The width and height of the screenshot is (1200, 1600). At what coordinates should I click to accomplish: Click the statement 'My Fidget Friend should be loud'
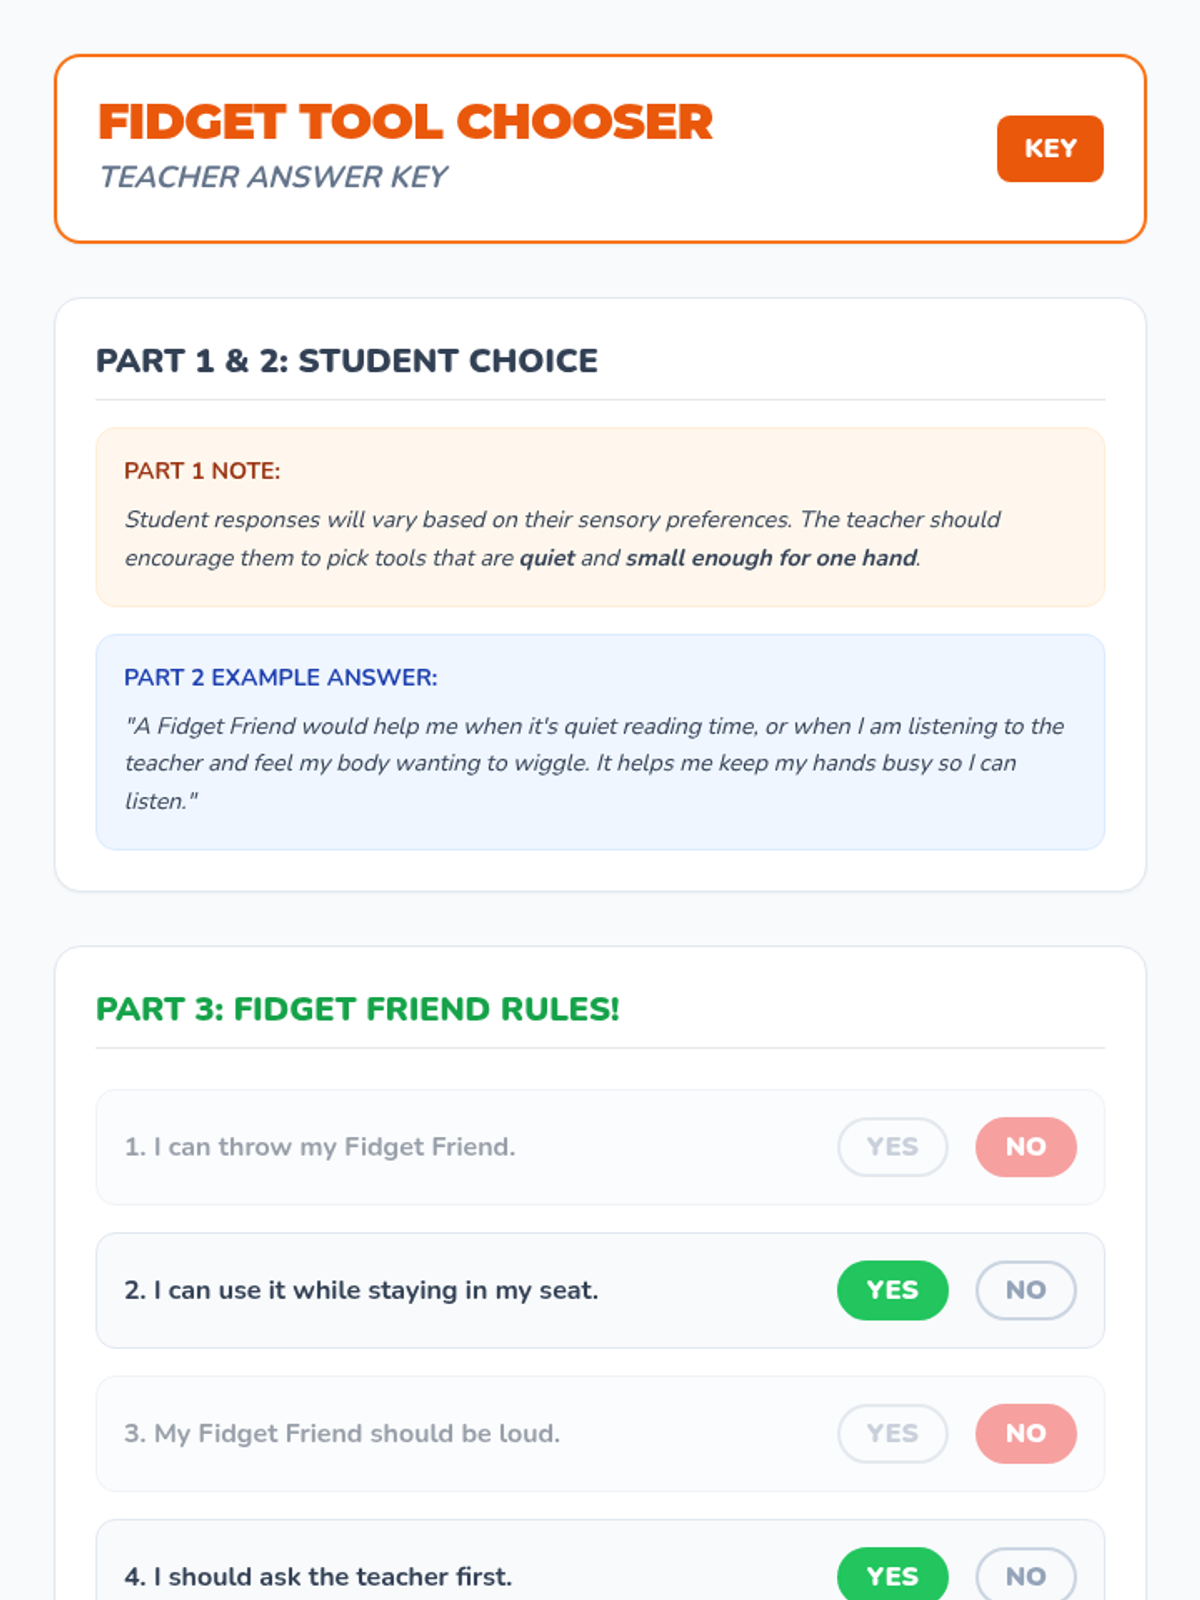(x=341, y=1433)
